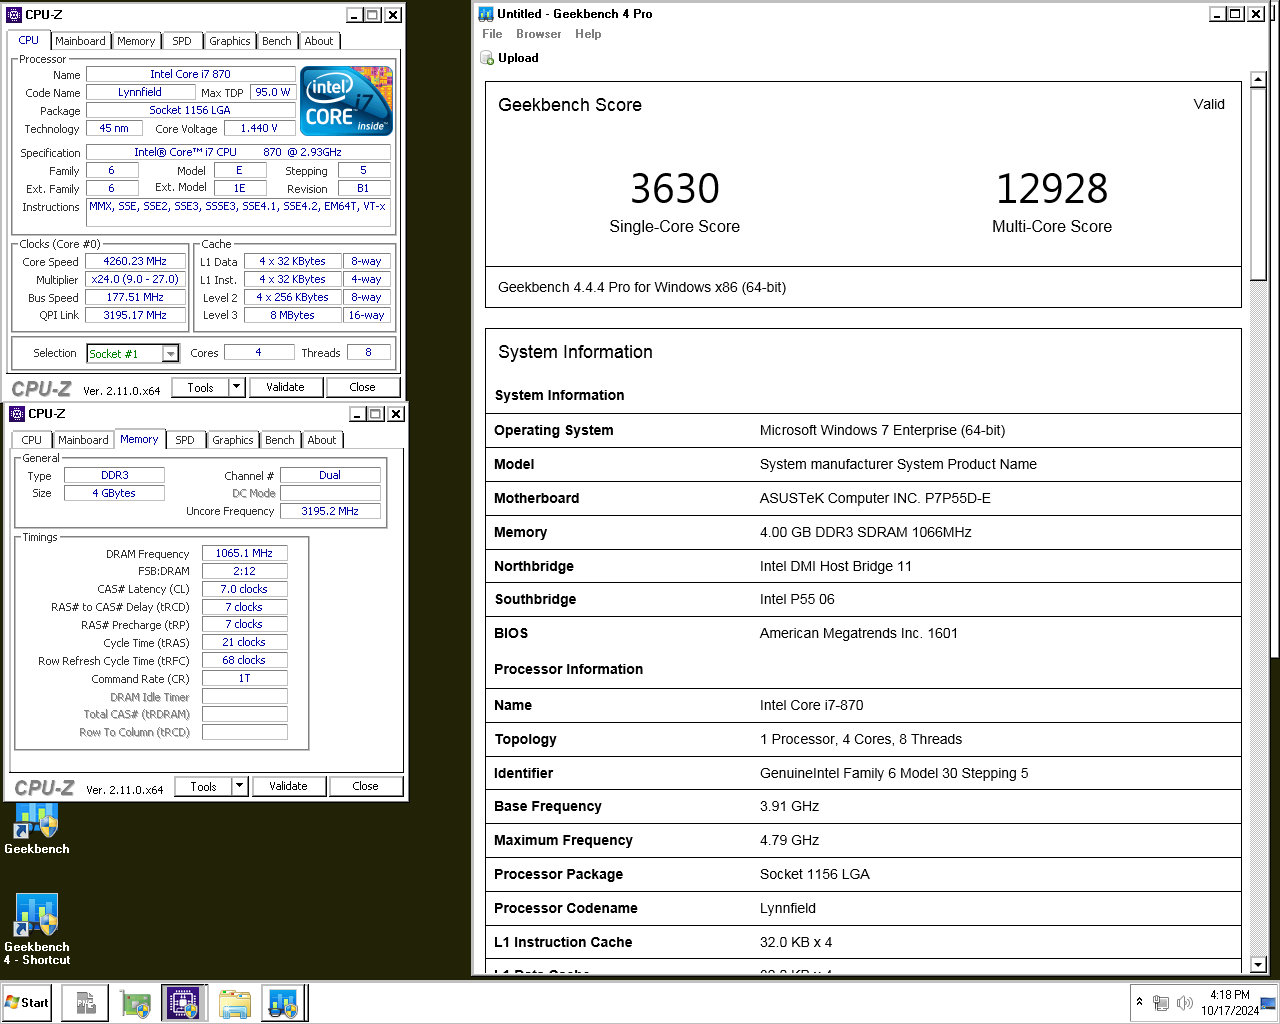Viewport: 1280px width, 1024px height.
Task: Click the Core Voltage value 1.440 V
Action: pos(259,128)
